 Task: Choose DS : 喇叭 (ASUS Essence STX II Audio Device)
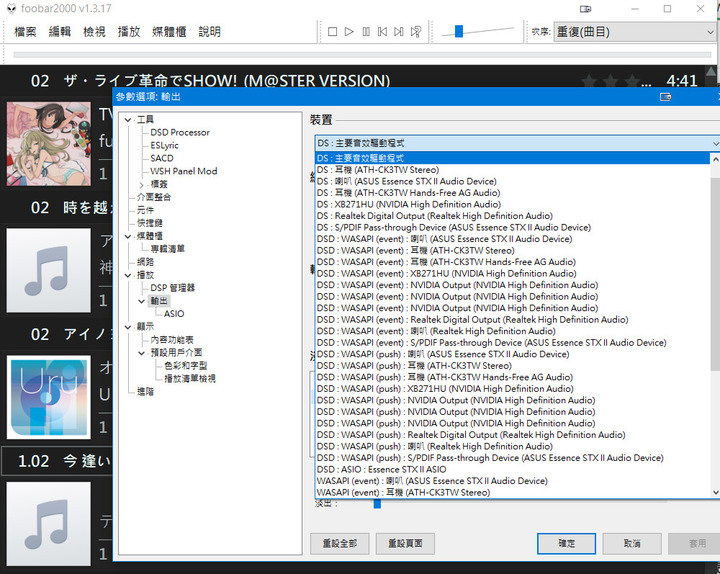[512, 181]
